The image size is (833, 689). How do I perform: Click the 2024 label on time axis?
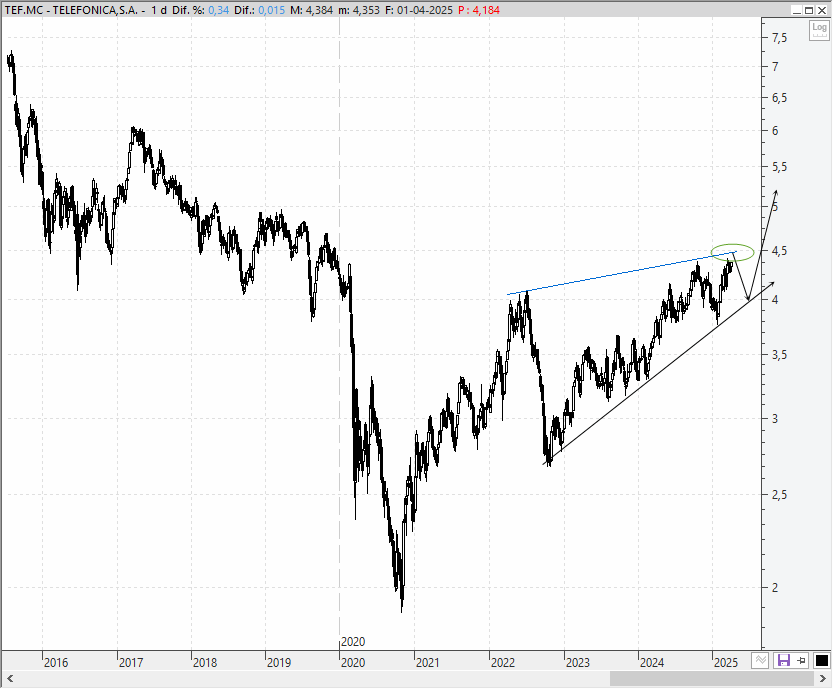pos(652,662)
